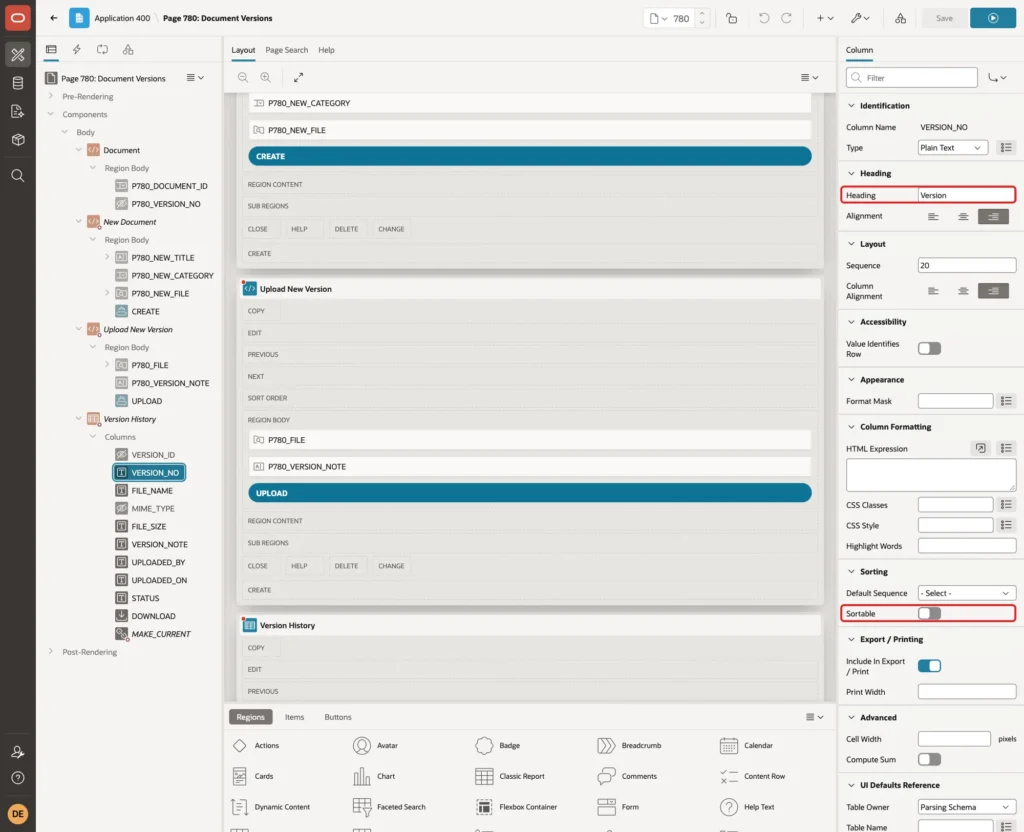
Task: Open the Default Sequence dropdown
Action: coord(967,593)
